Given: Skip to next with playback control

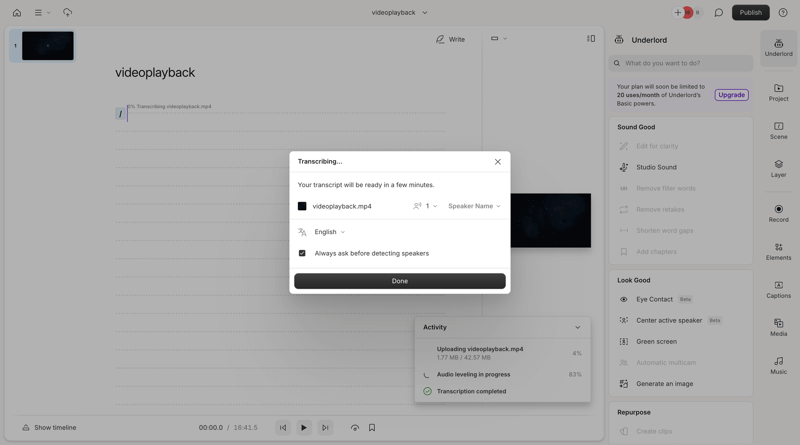Looking at the screenshot, I should click(x=325, y=428).
